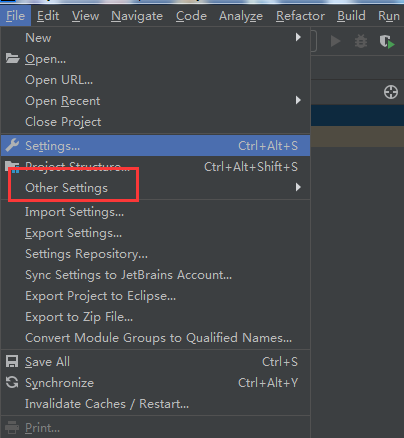Viewport: 404px width, 438px height.
Task: Open Settings... from the menu
Action: click(155, 146)
